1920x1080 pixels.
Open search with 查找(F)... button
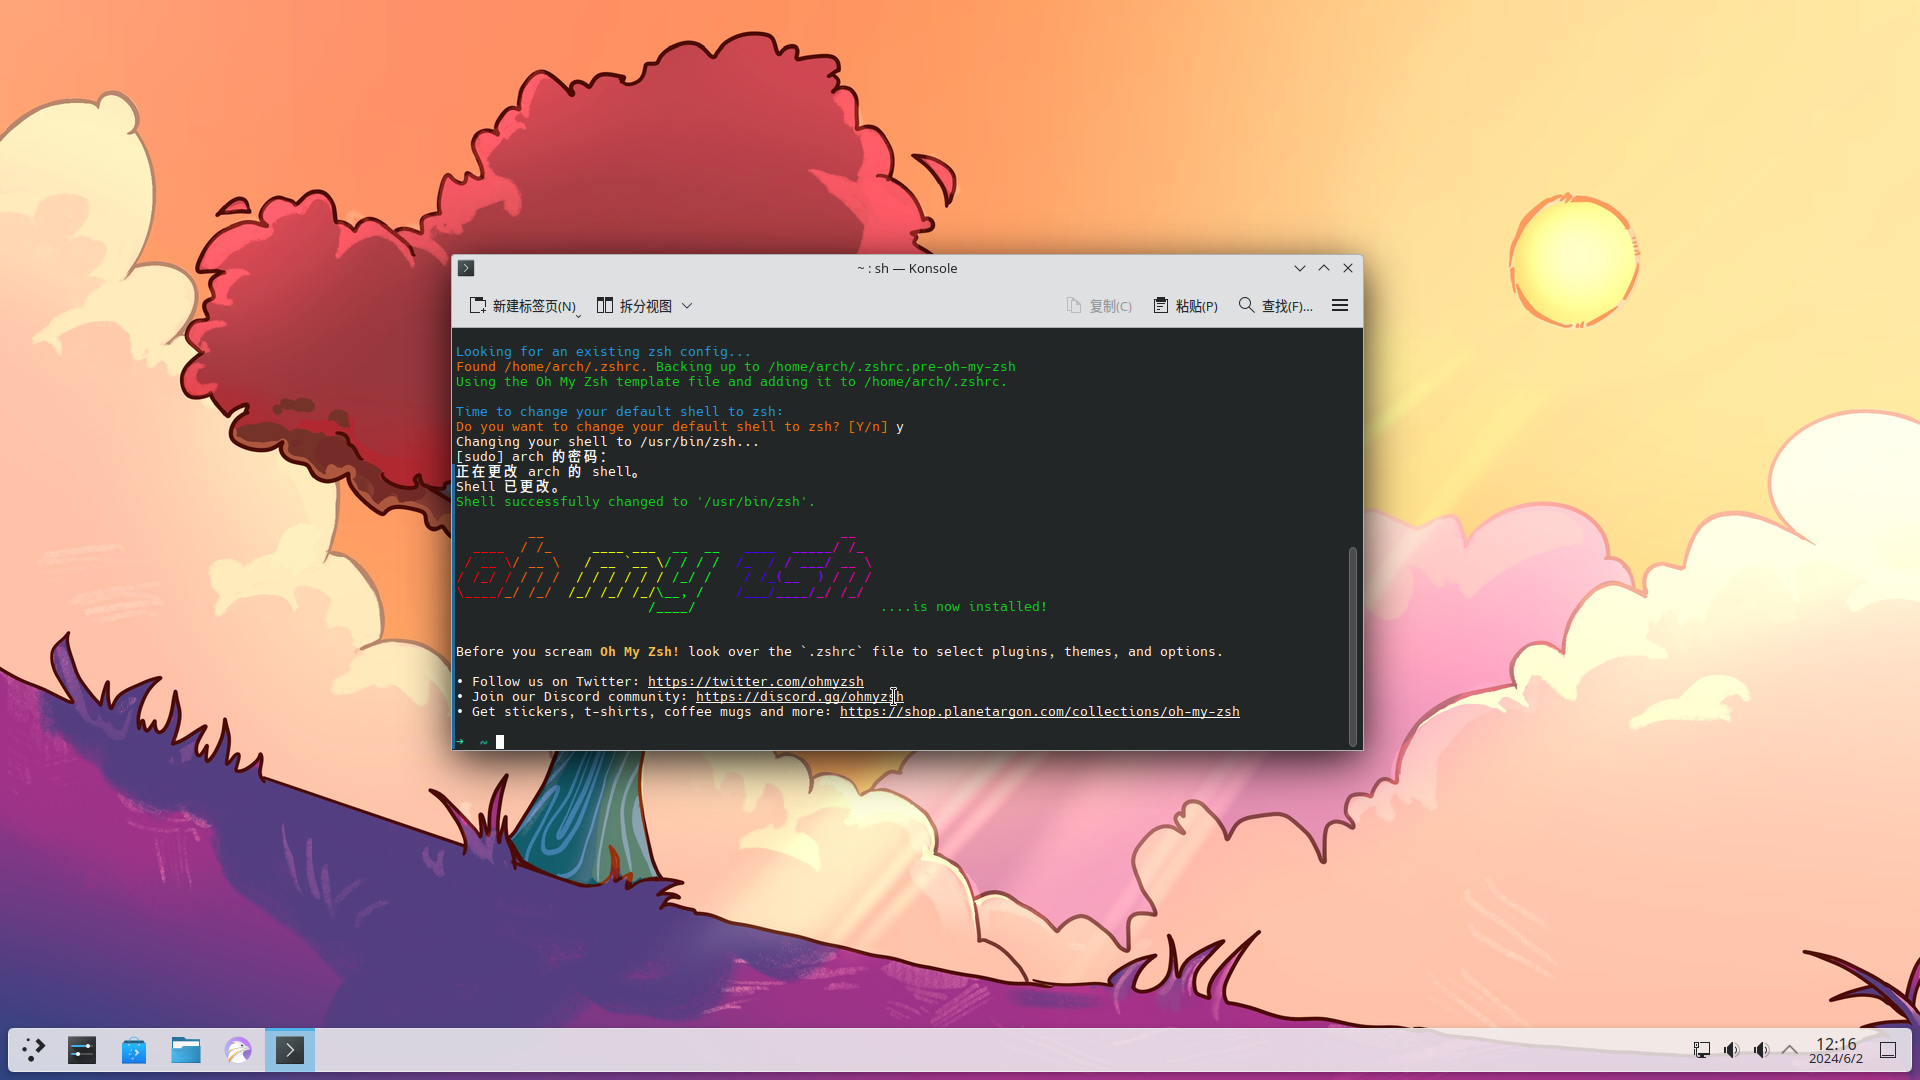(1275, 306)
